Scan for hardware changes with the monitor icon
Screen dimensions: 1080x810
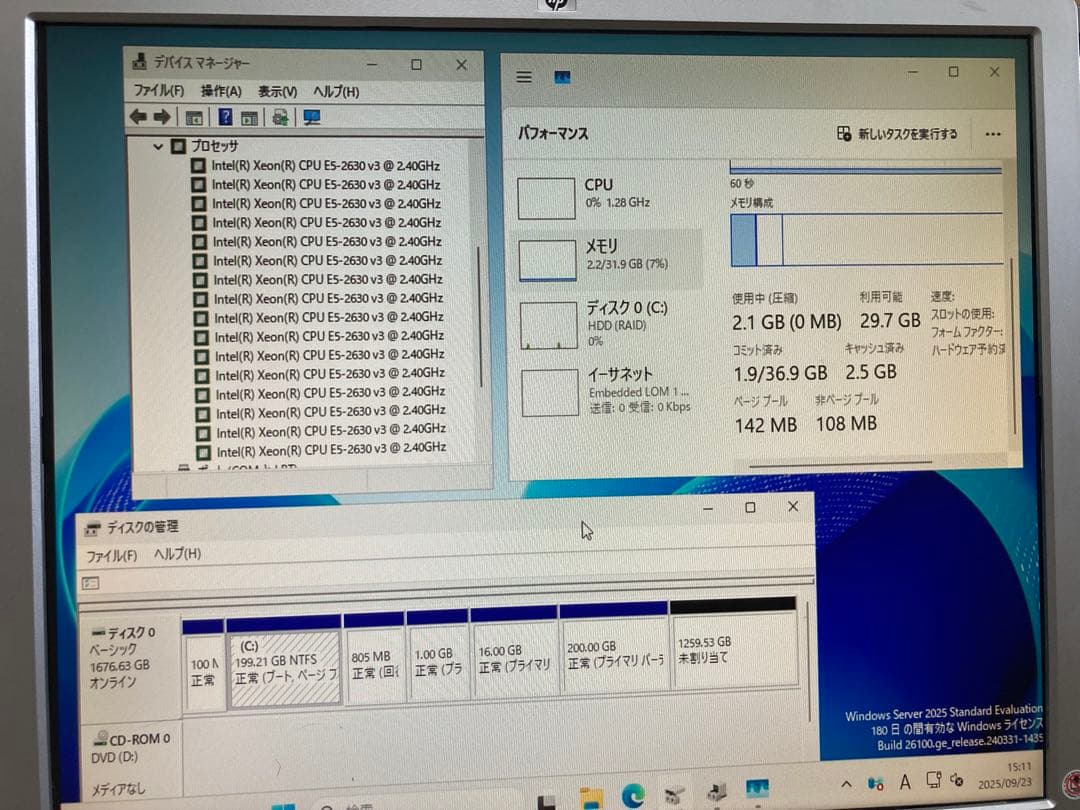(x=311, y=117)
